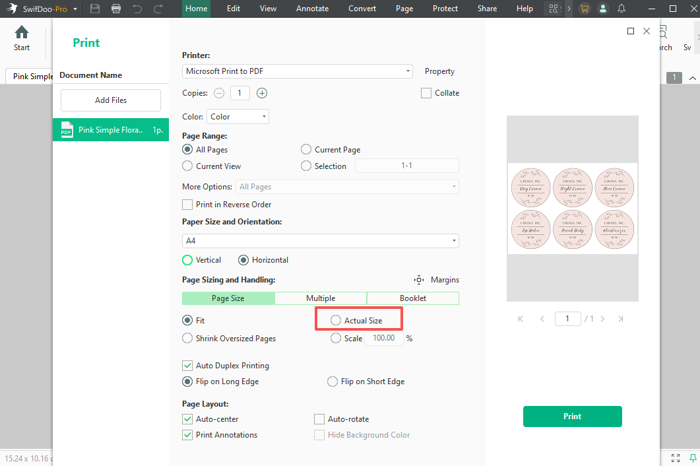Check Print in Reverse Order

pos(188,205)
